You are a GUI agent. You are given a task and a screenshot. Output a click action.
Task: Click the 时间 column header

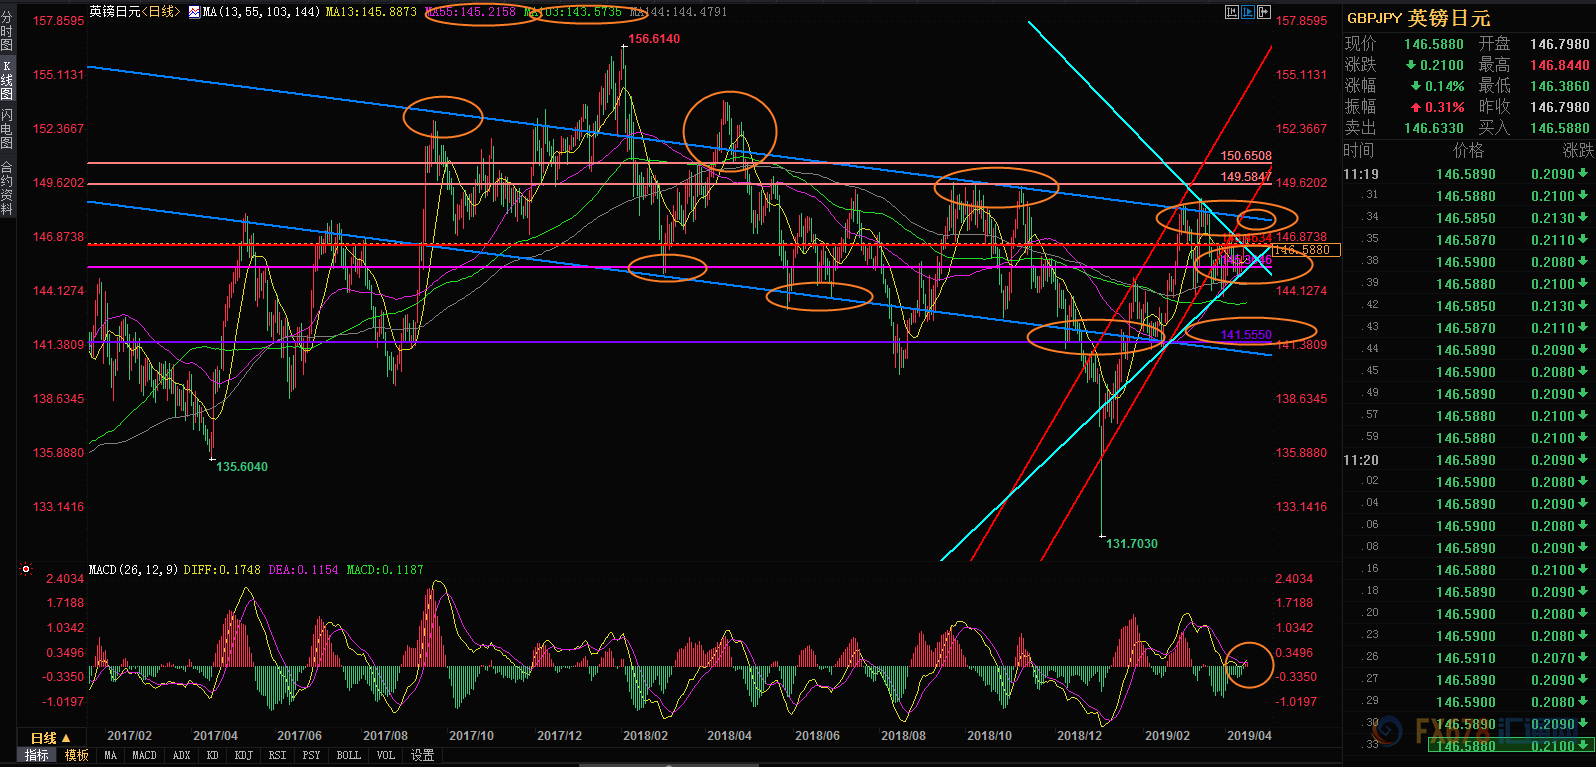(1359, 150)
